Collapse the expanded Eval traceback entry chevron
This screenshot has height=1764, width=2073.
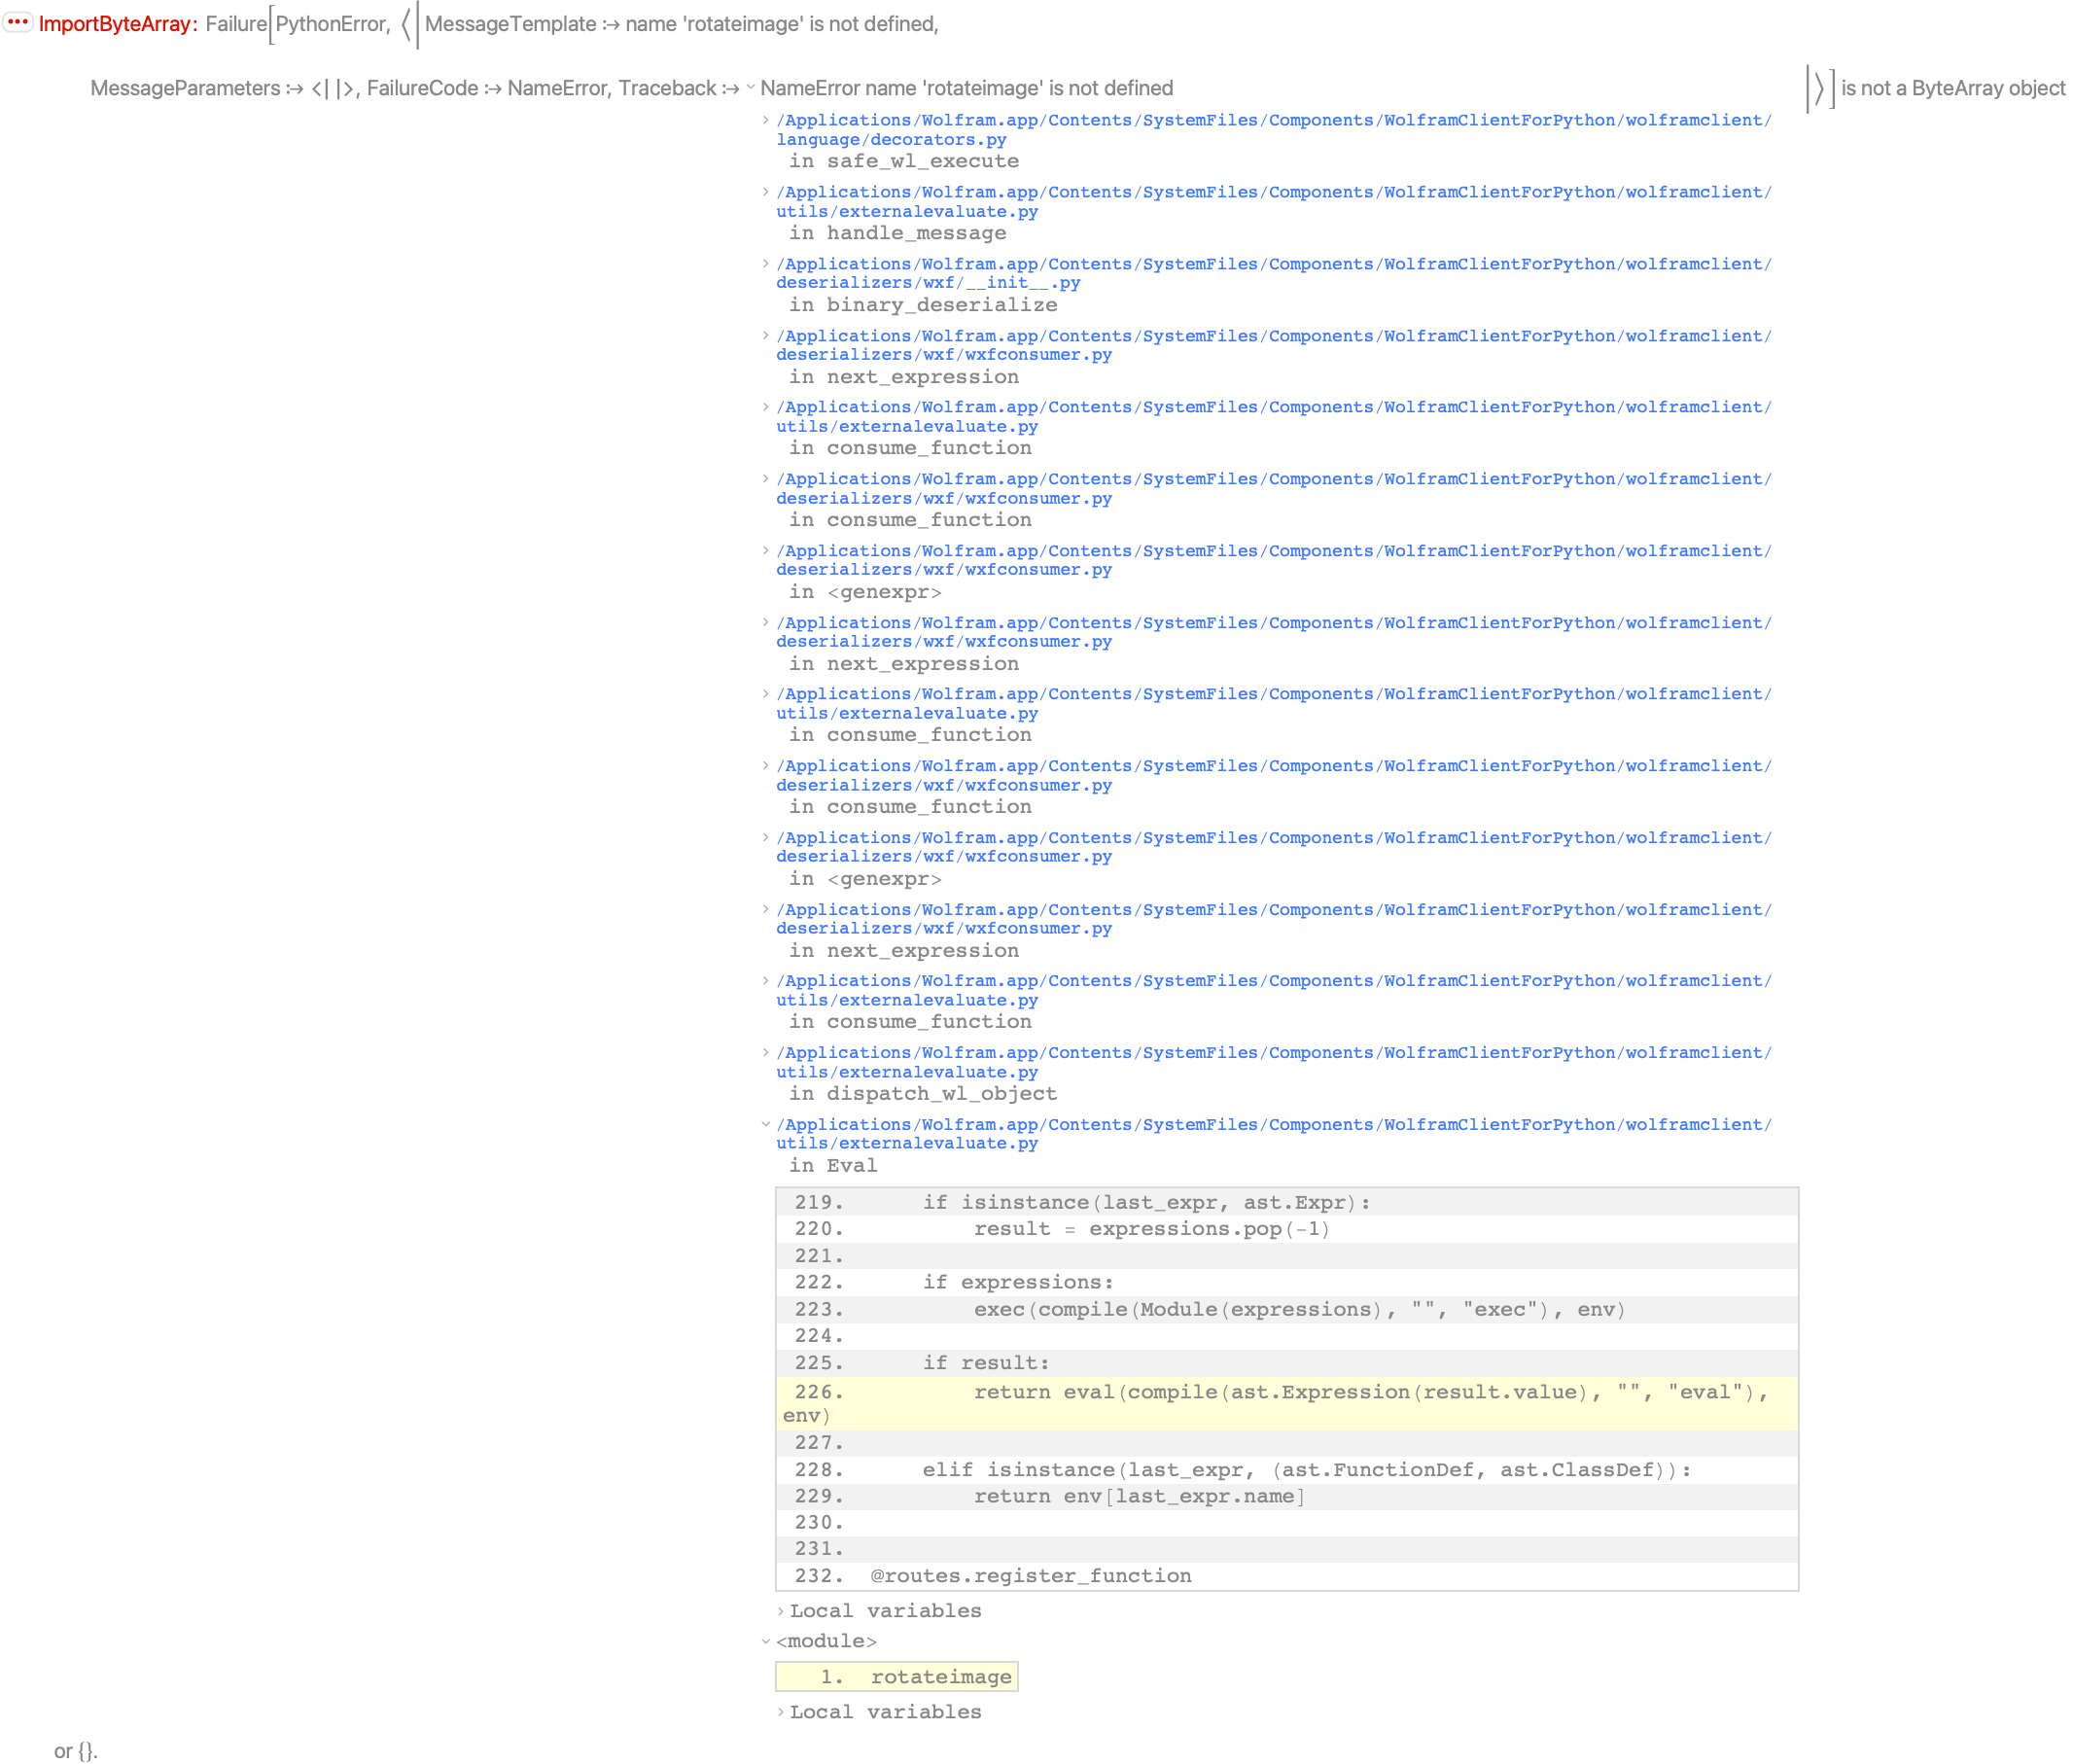point(766,1124)
